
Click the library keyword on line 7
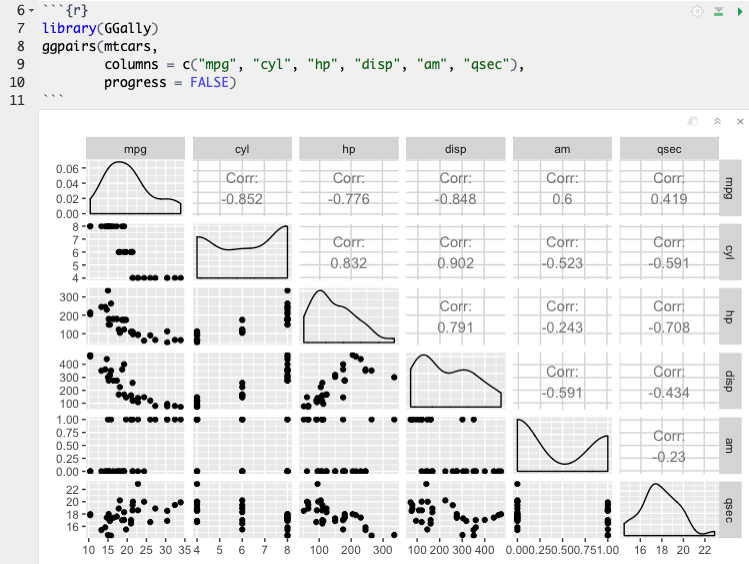[69, 29]
